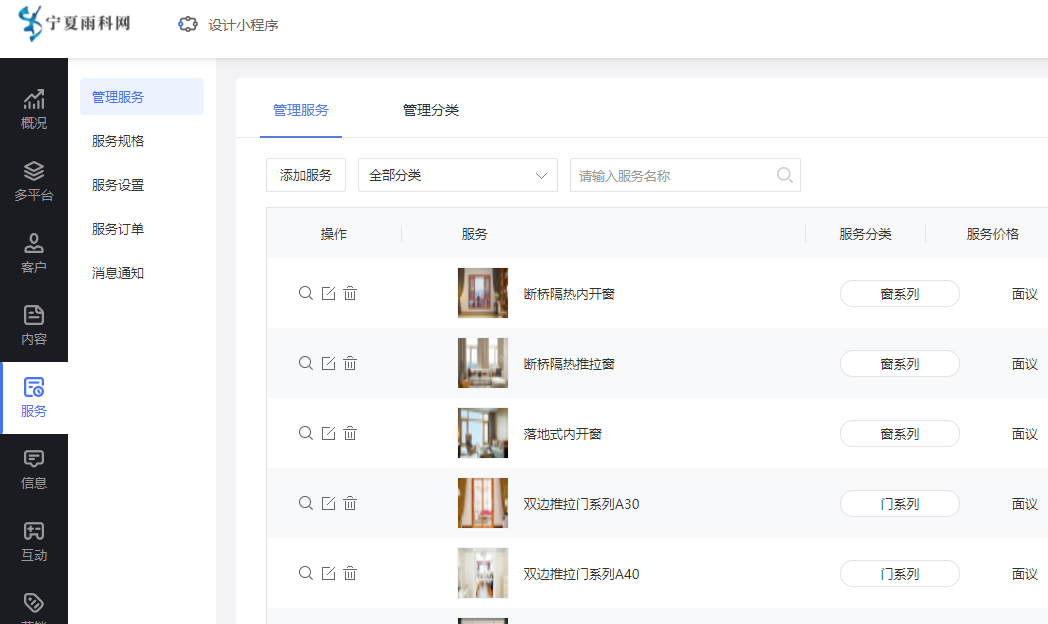Click 窗系列 tag for 断桥隔热推拉窗
Screen dimensions: 1048x624
[900, 364]
